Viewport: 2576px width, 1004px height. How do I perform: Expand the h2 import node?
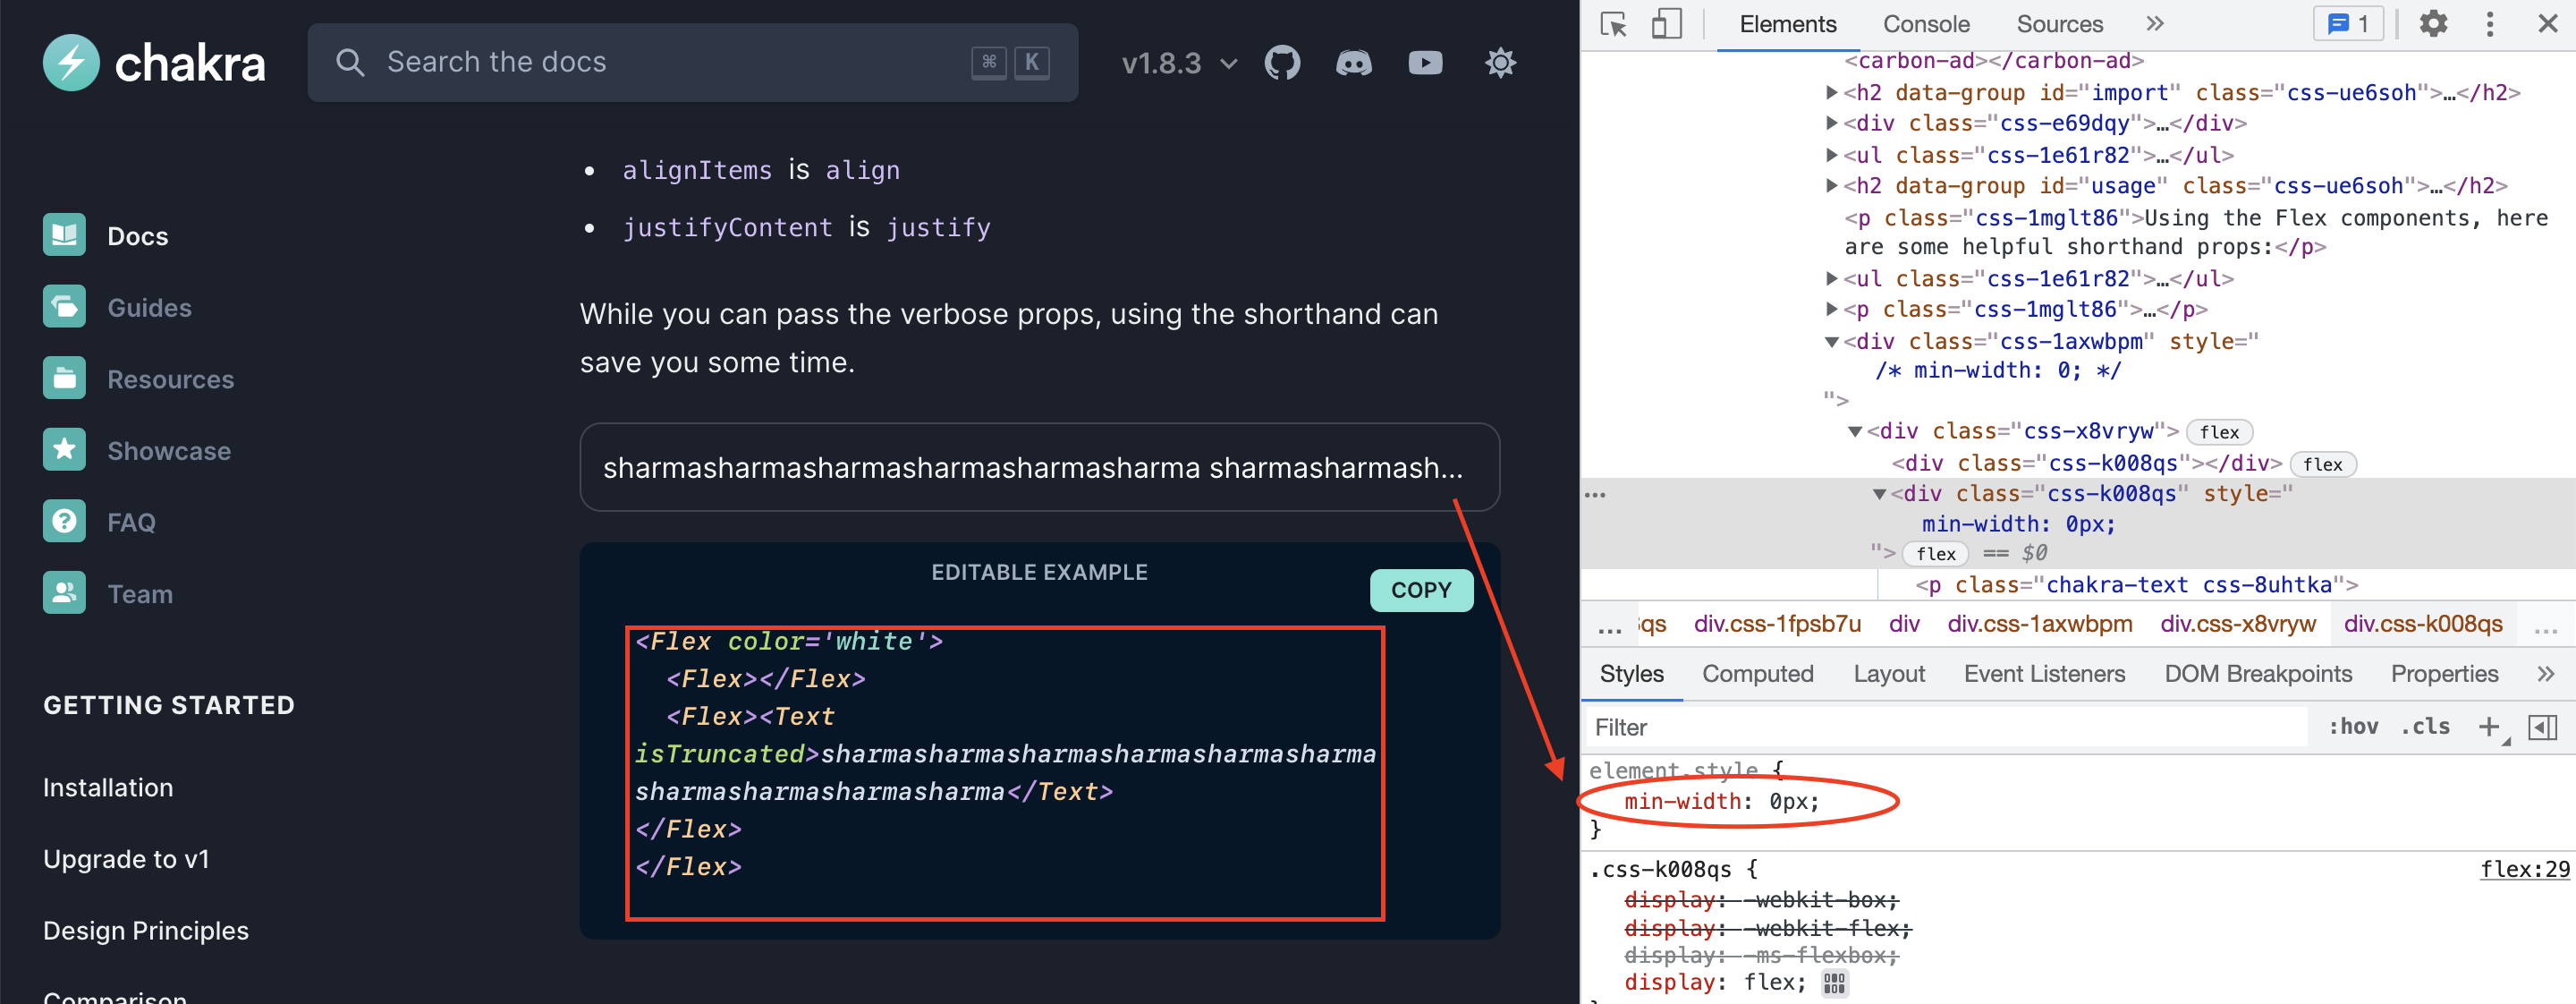point(1831,92)
